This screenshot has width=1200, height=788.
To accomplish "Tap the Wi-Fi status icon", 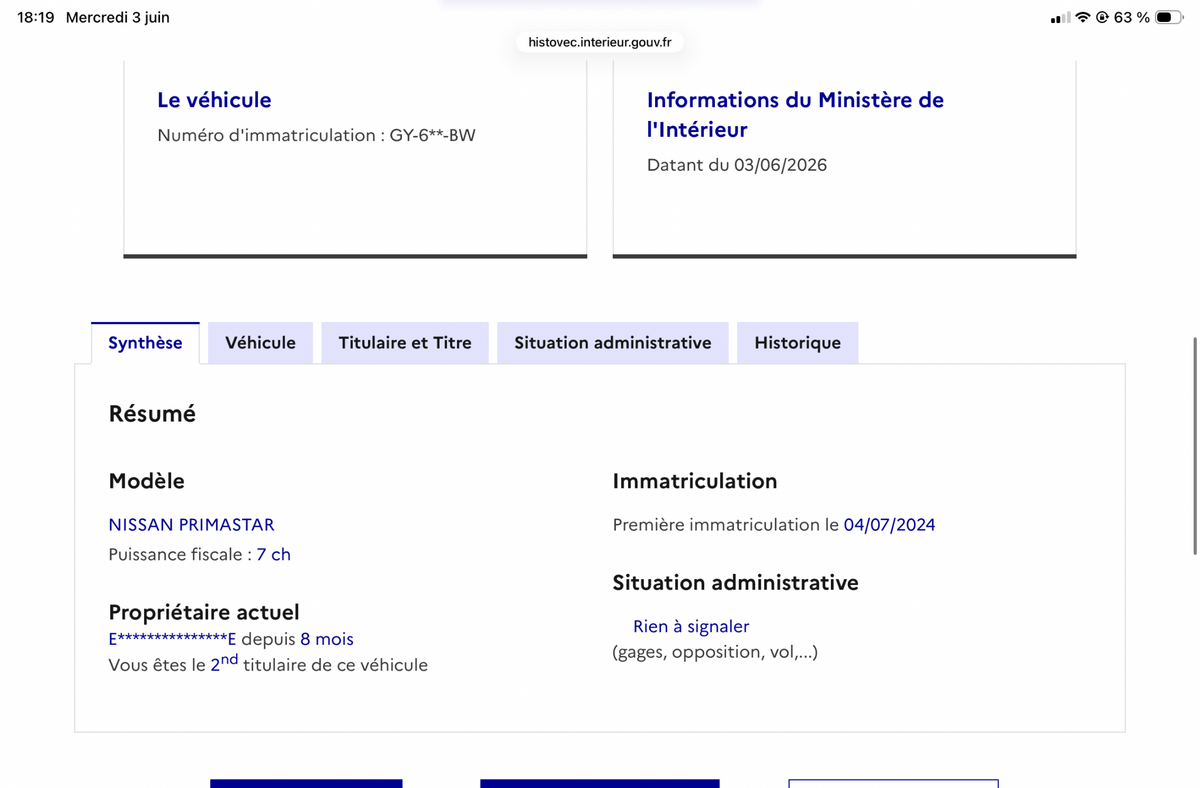I will (1082, 17).
